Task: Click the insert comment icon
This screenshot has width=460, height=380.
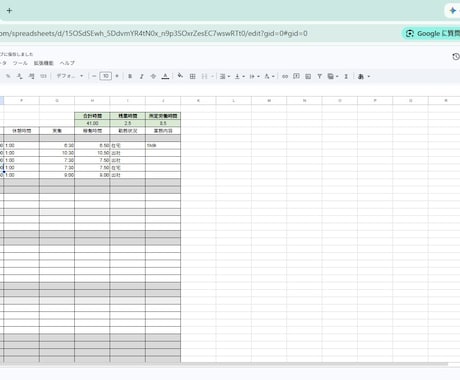Action: [x=296, y=76]
